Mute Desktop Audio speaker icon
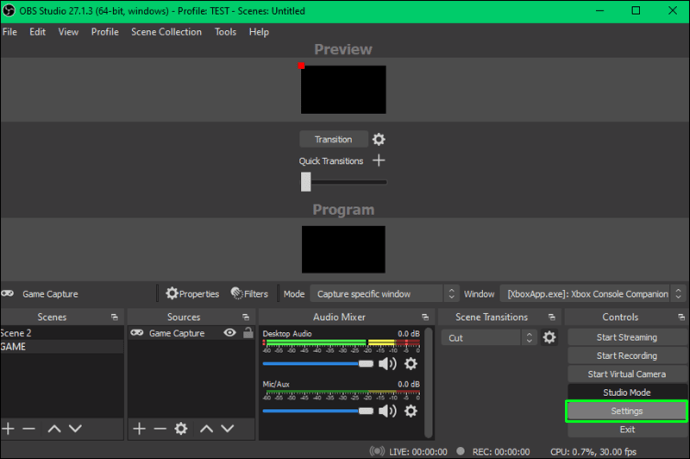 click(x=387, y=364)
